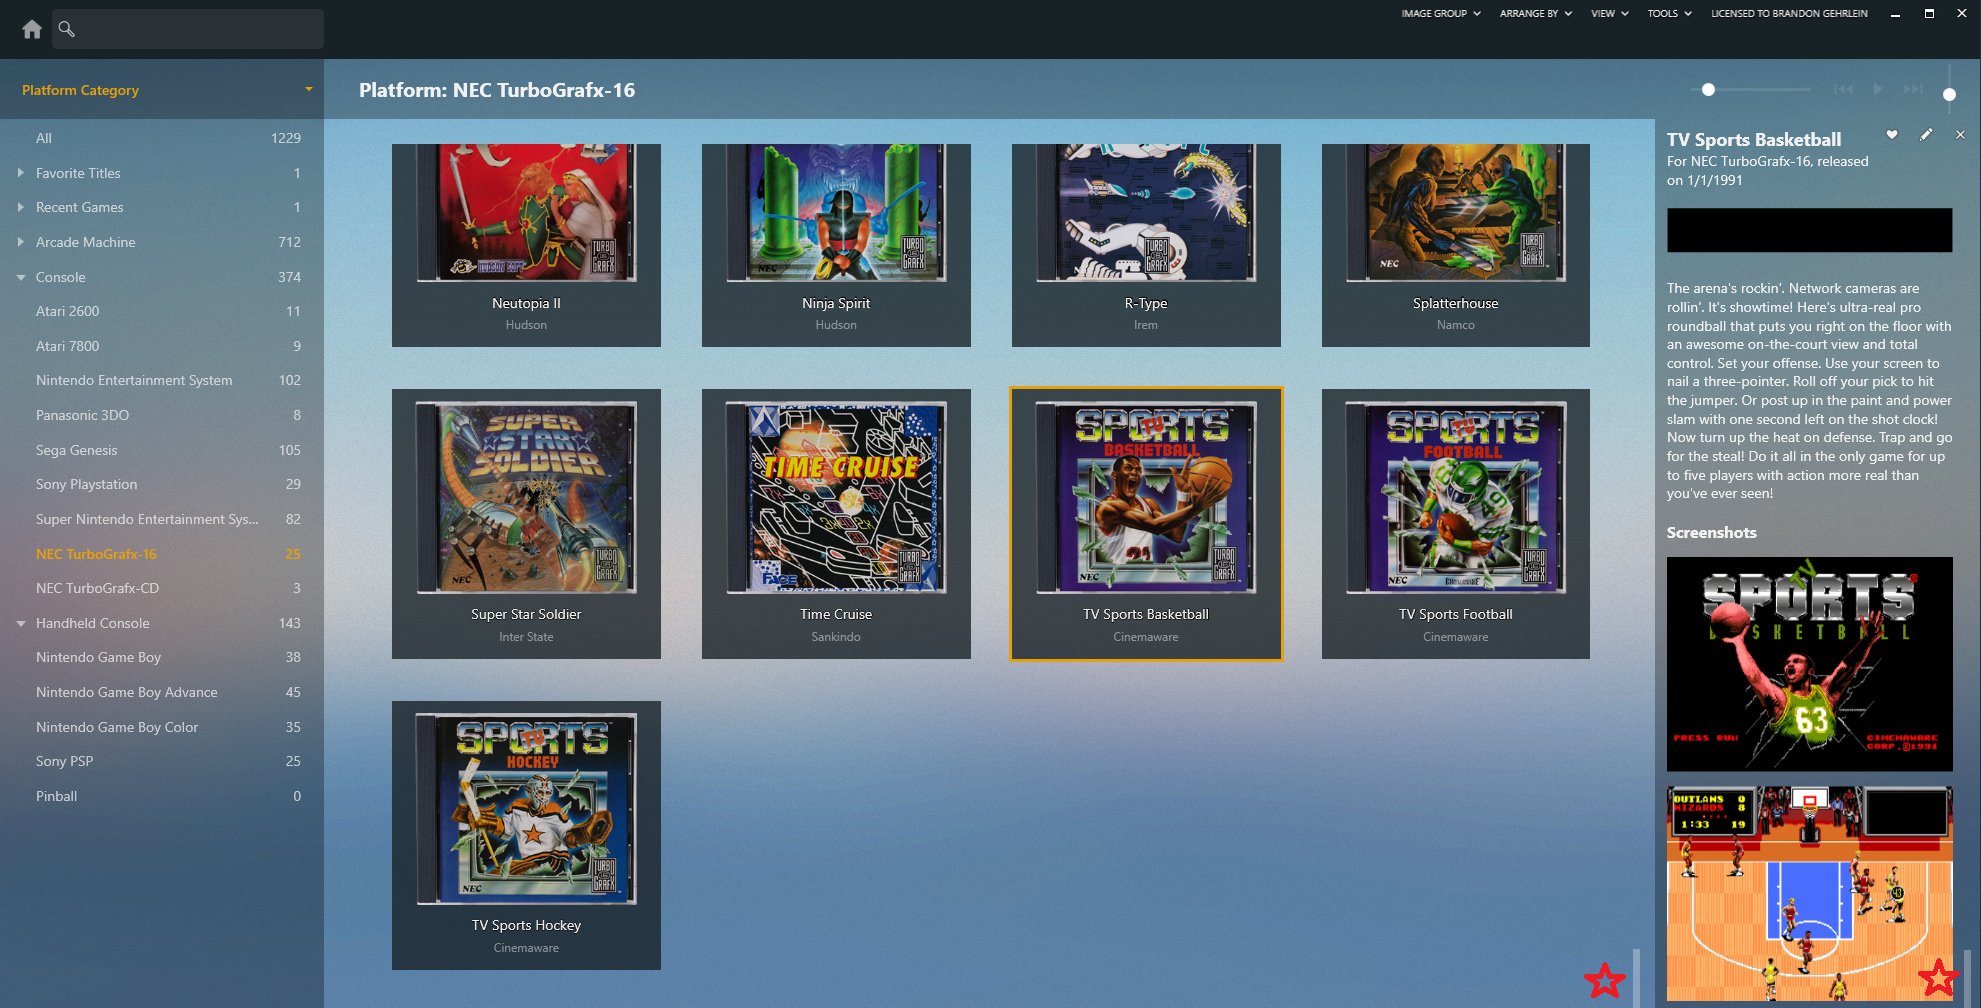1981x1008 pixels.
Task: Click the Home icon
Action: (32, 29)
